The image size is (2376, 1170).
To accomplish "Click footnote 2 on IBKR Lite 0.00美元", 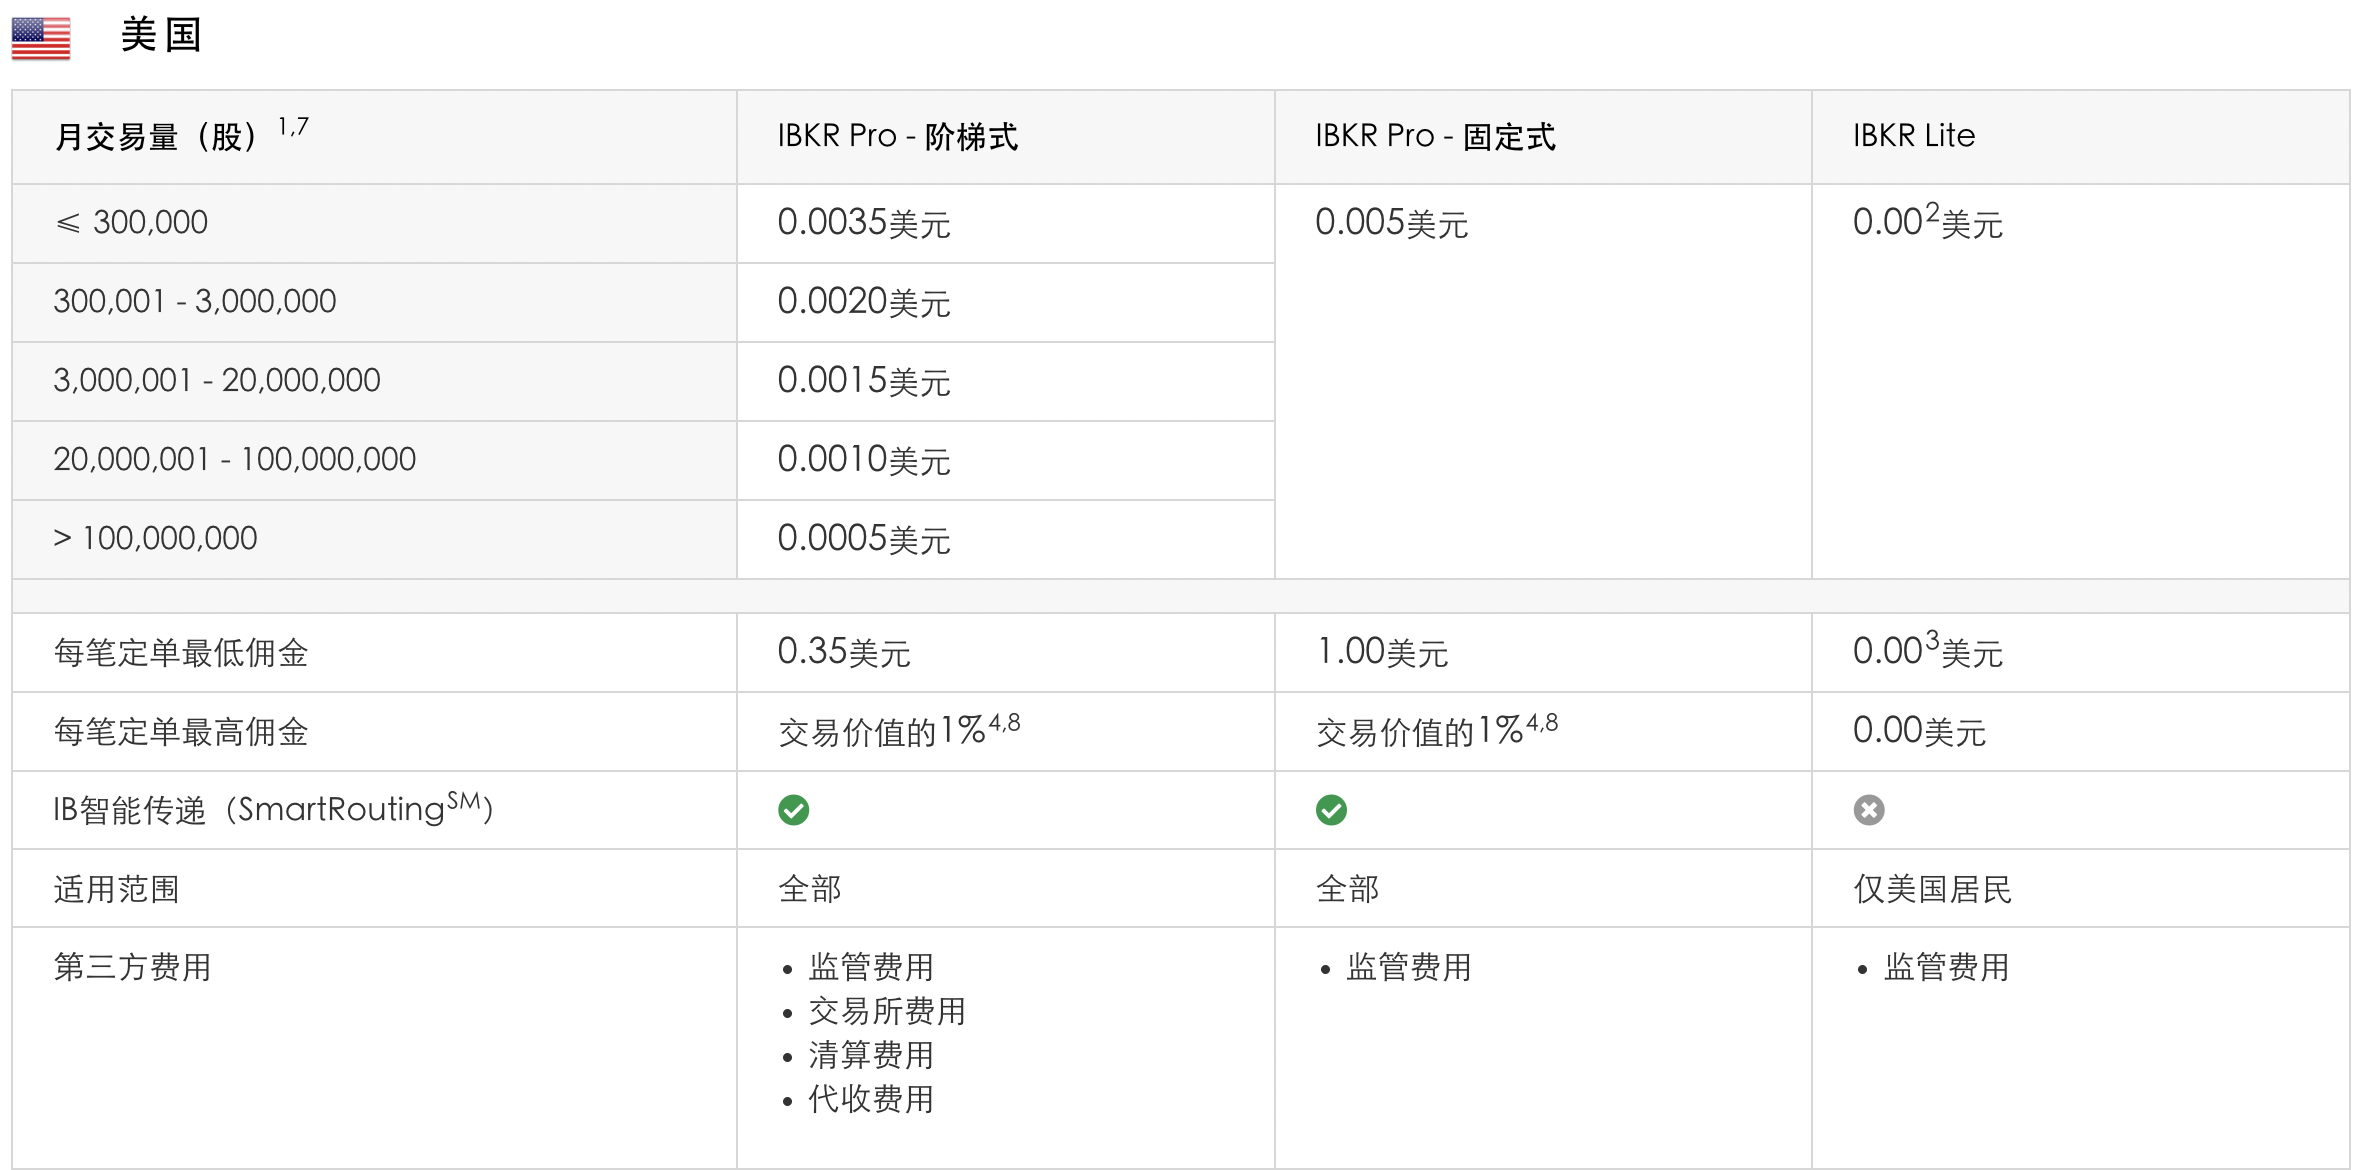I will click(x=1932, y=211).
